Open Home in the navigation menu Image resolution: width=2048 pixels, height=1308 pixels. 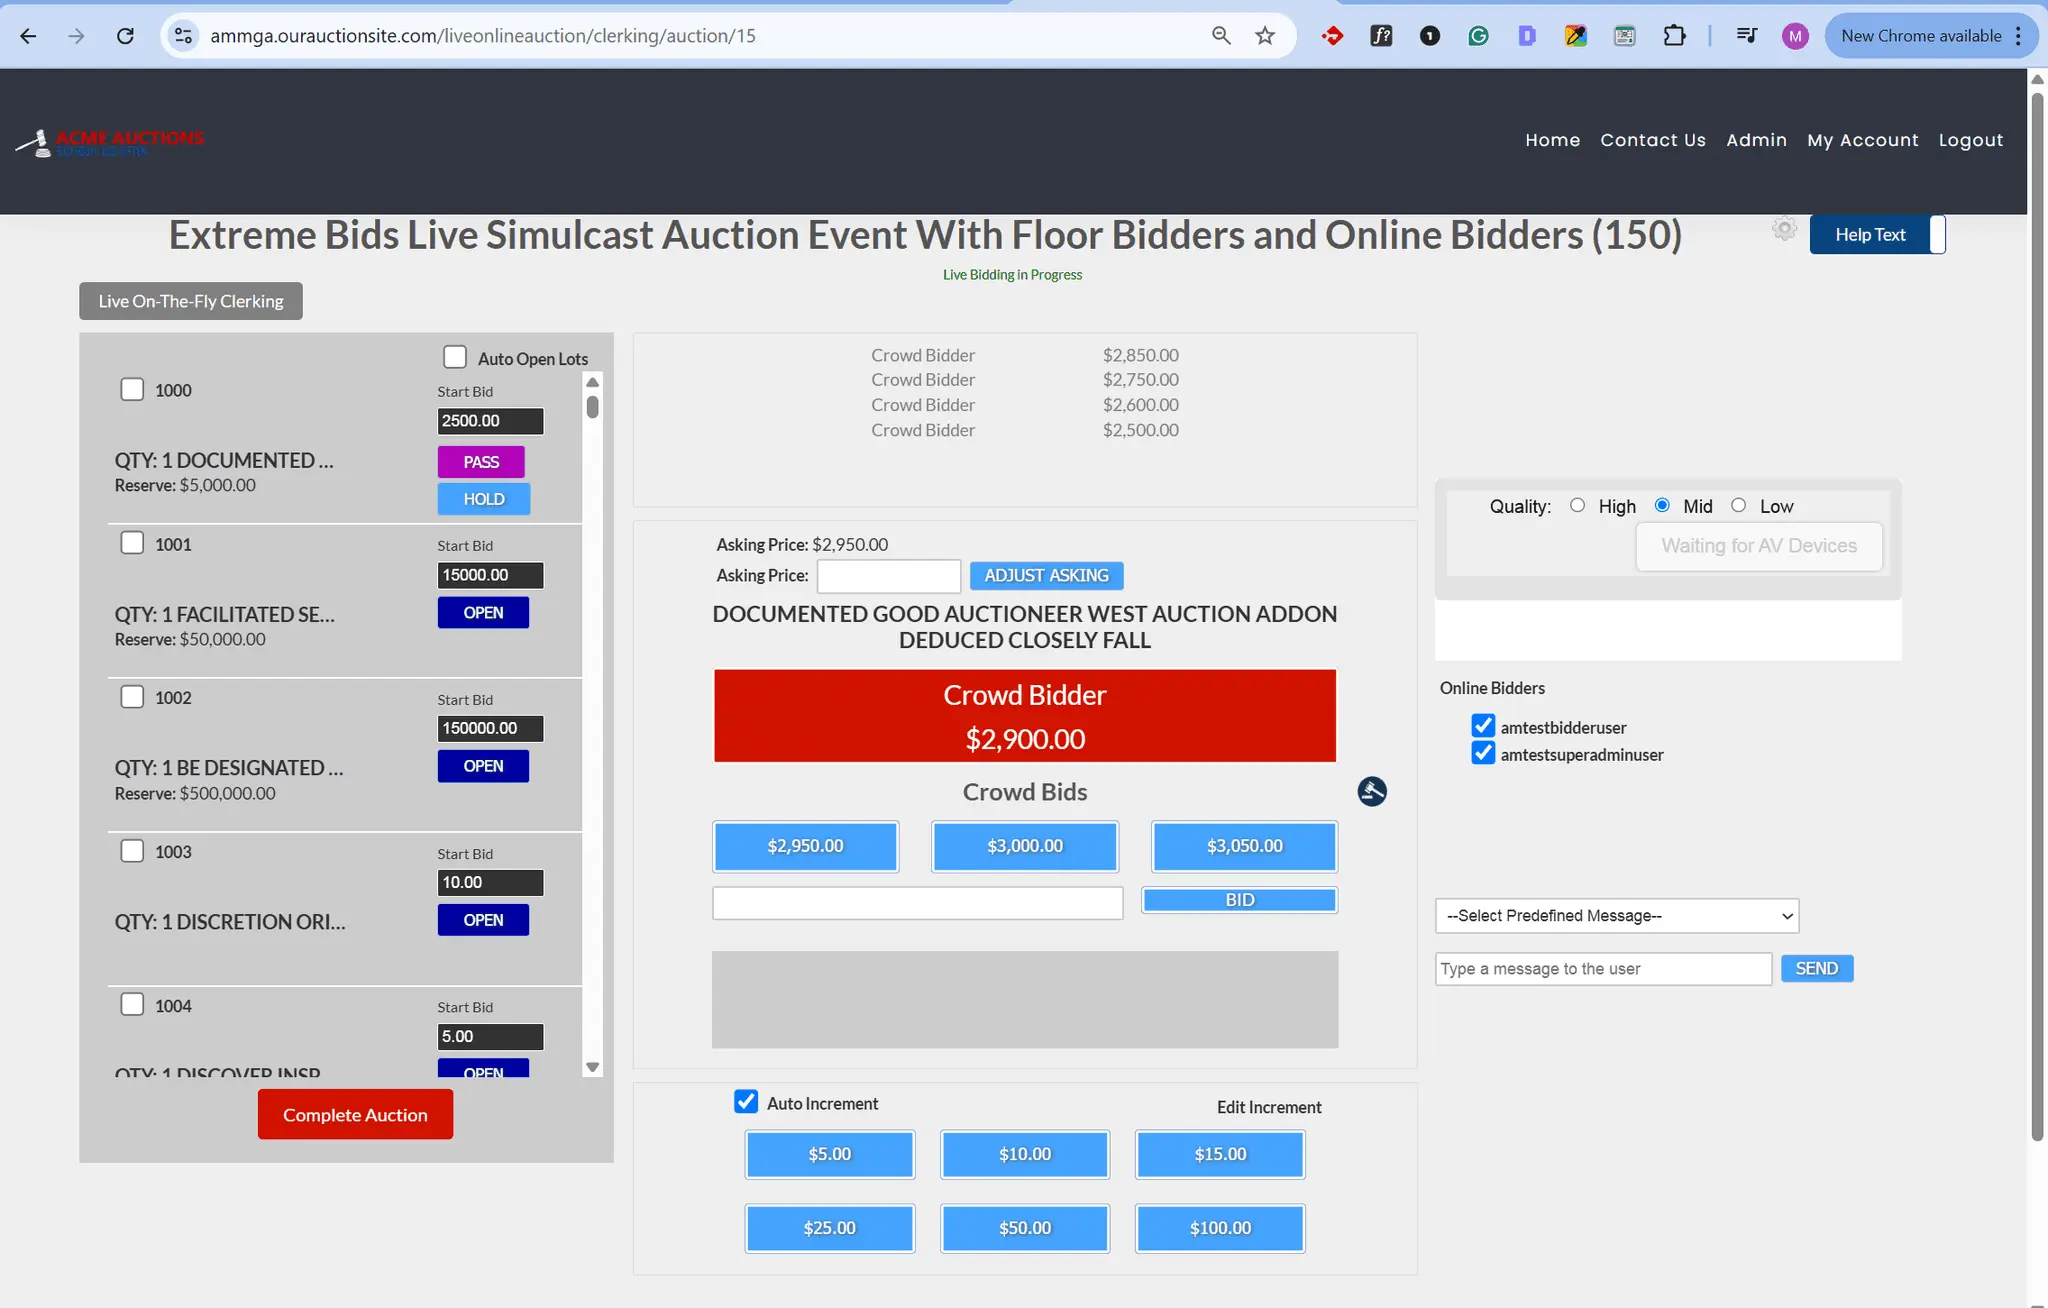1552,140
